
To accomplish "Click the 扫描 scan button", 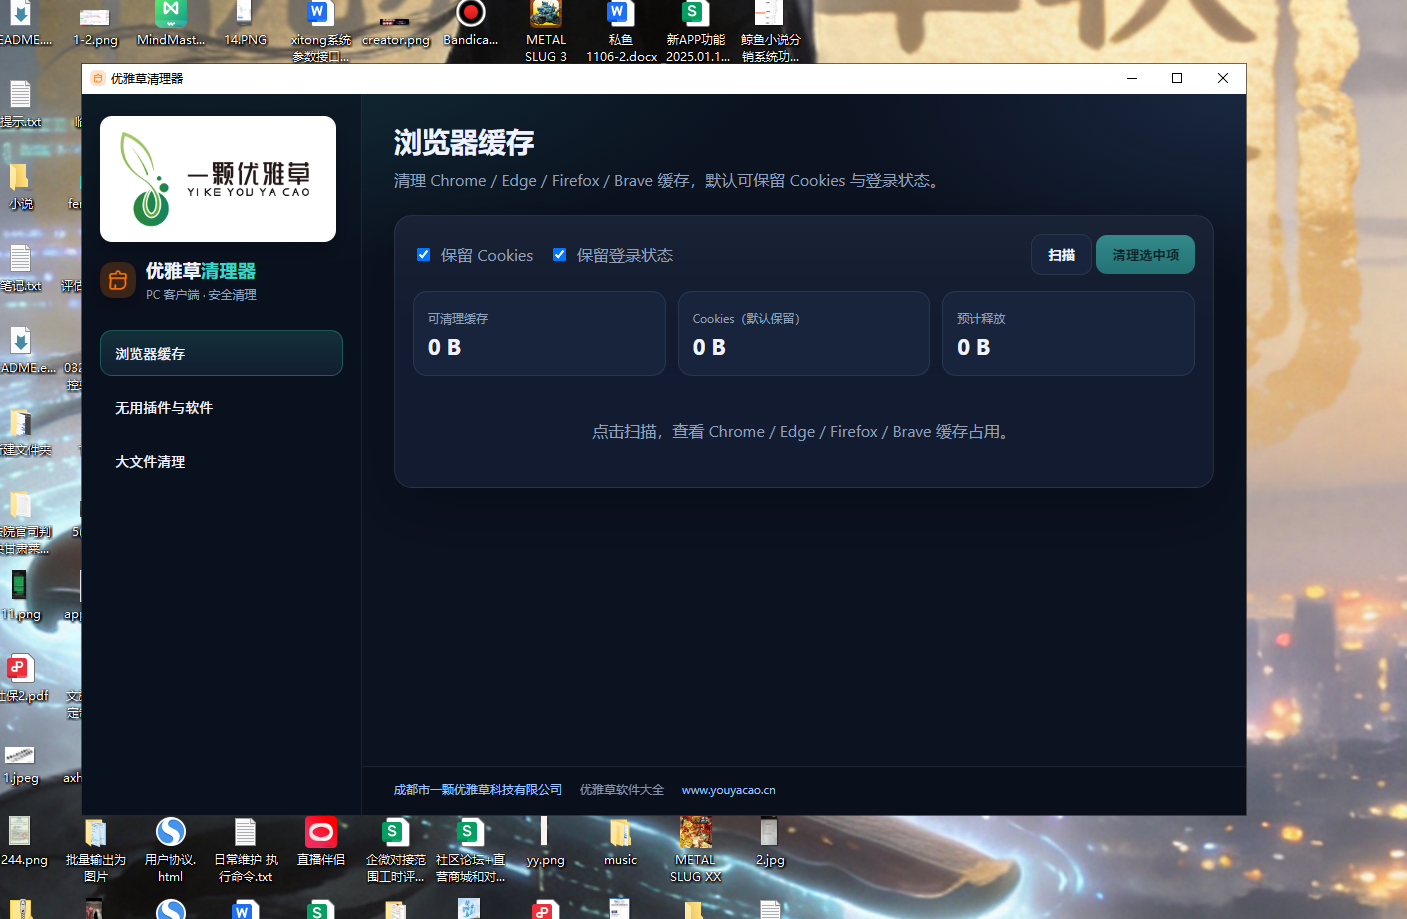I will pyautogui.click(x=1061, y=255).
